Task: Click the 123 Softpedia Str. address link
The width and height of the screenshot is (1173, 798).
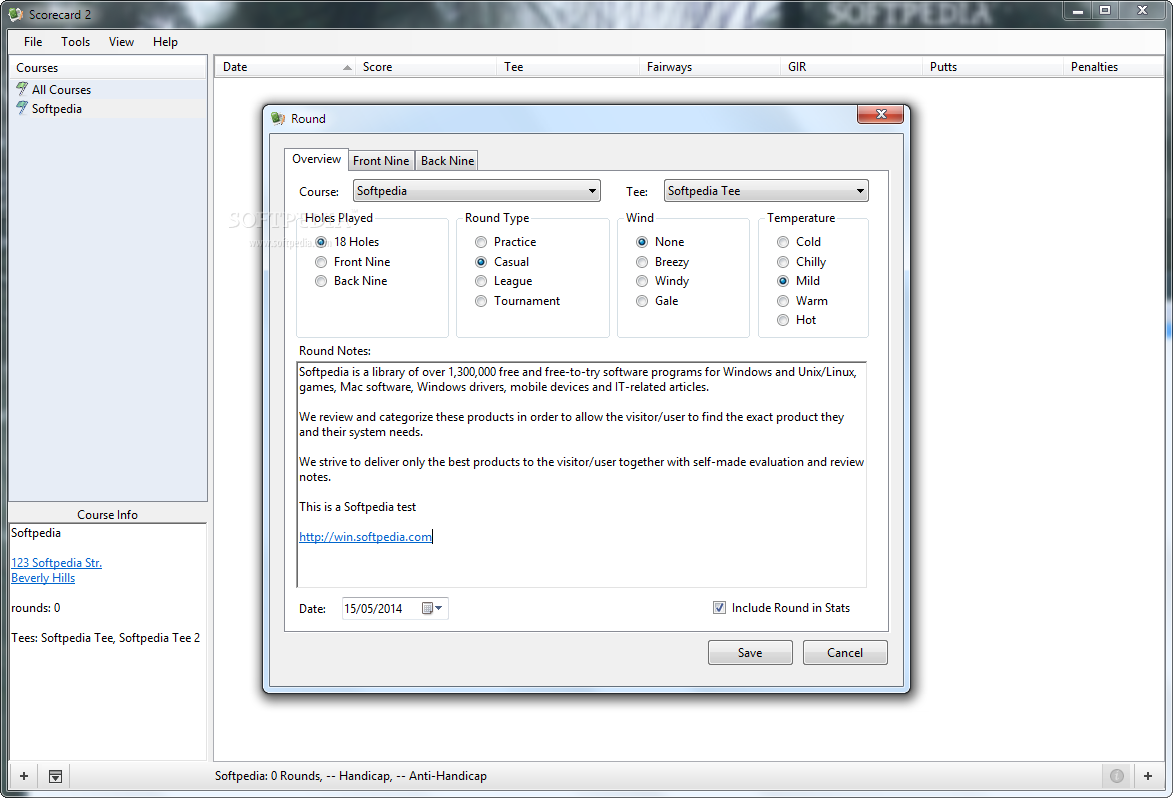Action: point(56,562)
